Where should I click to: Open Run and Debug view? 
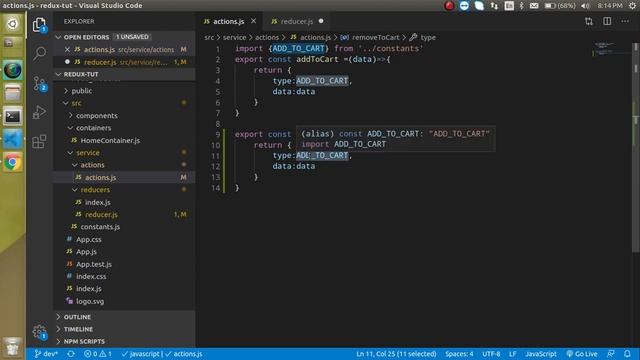tap(39, 112)
